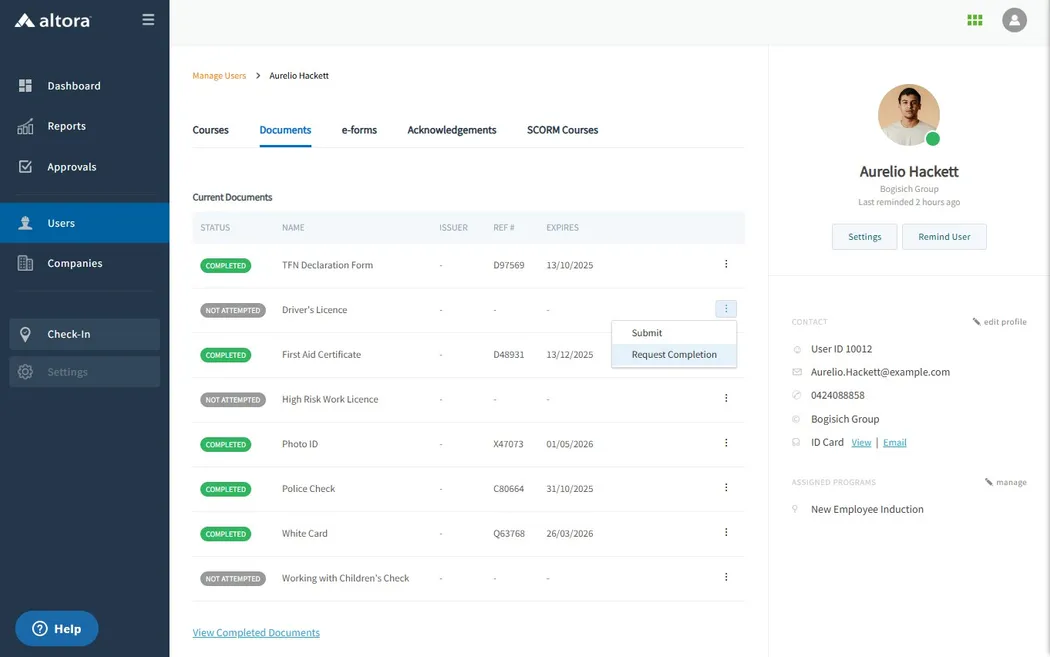1050x657 pixels.
Task: Switch to the SCORM Courses tab
Action: tap(562, 130)
